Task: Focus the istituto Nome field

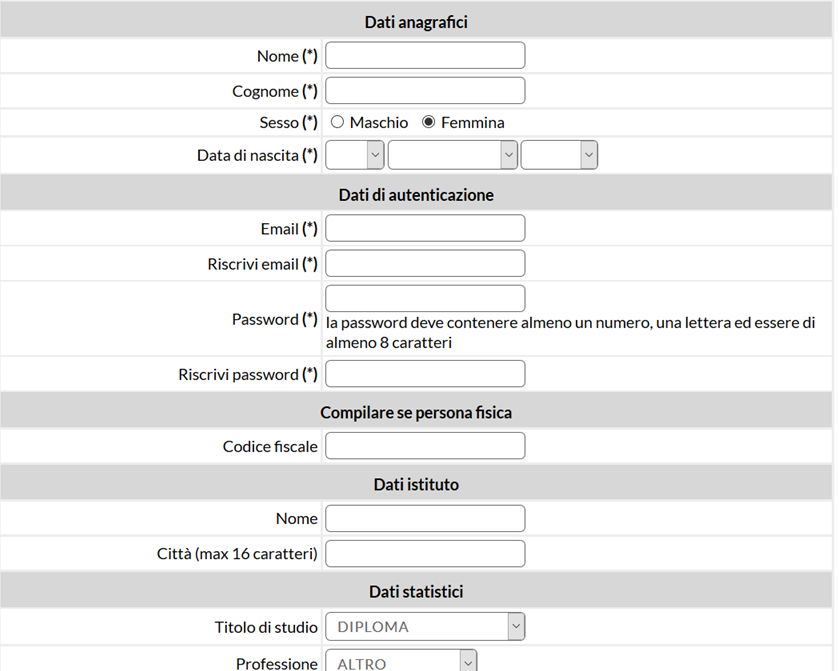Action: [x=425, y=518]
